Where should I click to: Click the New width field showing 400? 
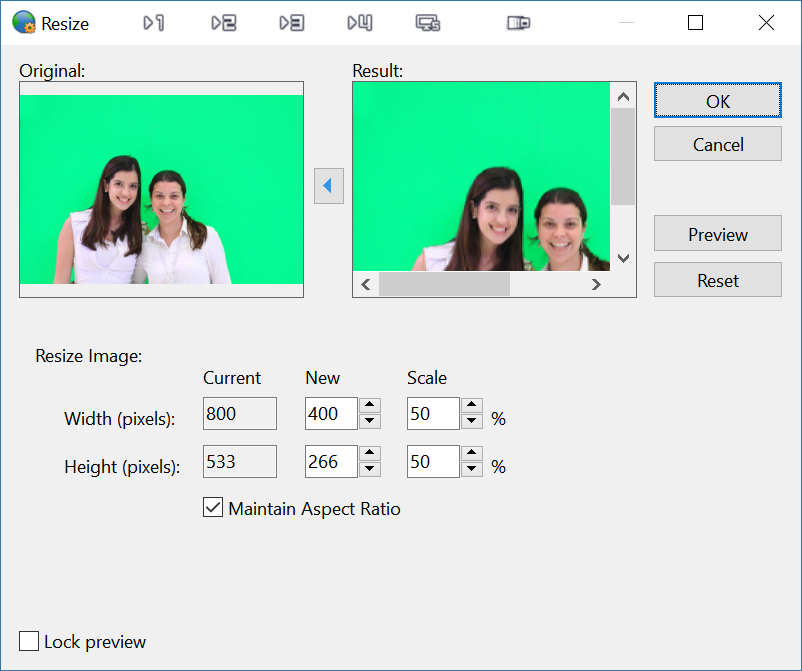[331, 413]
